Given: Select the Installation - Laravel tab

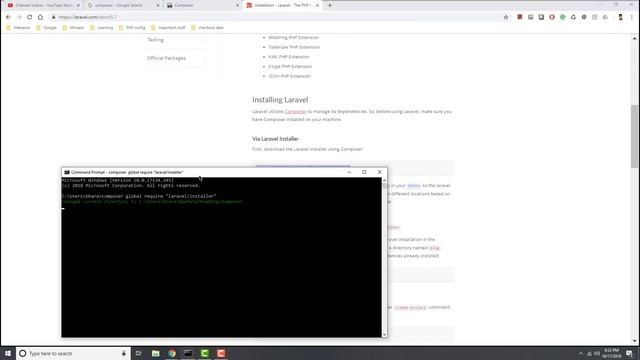Looking at the screenshot, I should point(282,5).
